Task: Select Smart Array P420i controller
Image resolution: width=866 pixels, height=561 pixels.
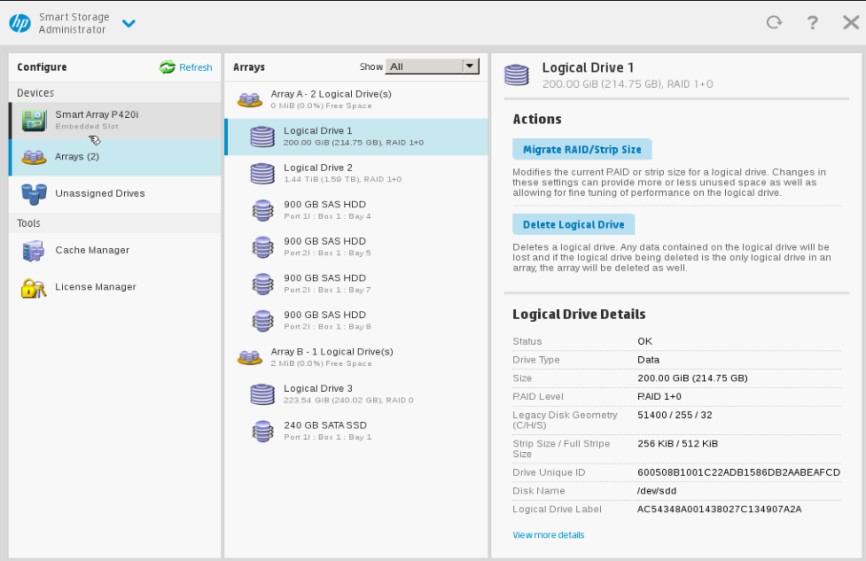Action: click(x=97, y=120)
